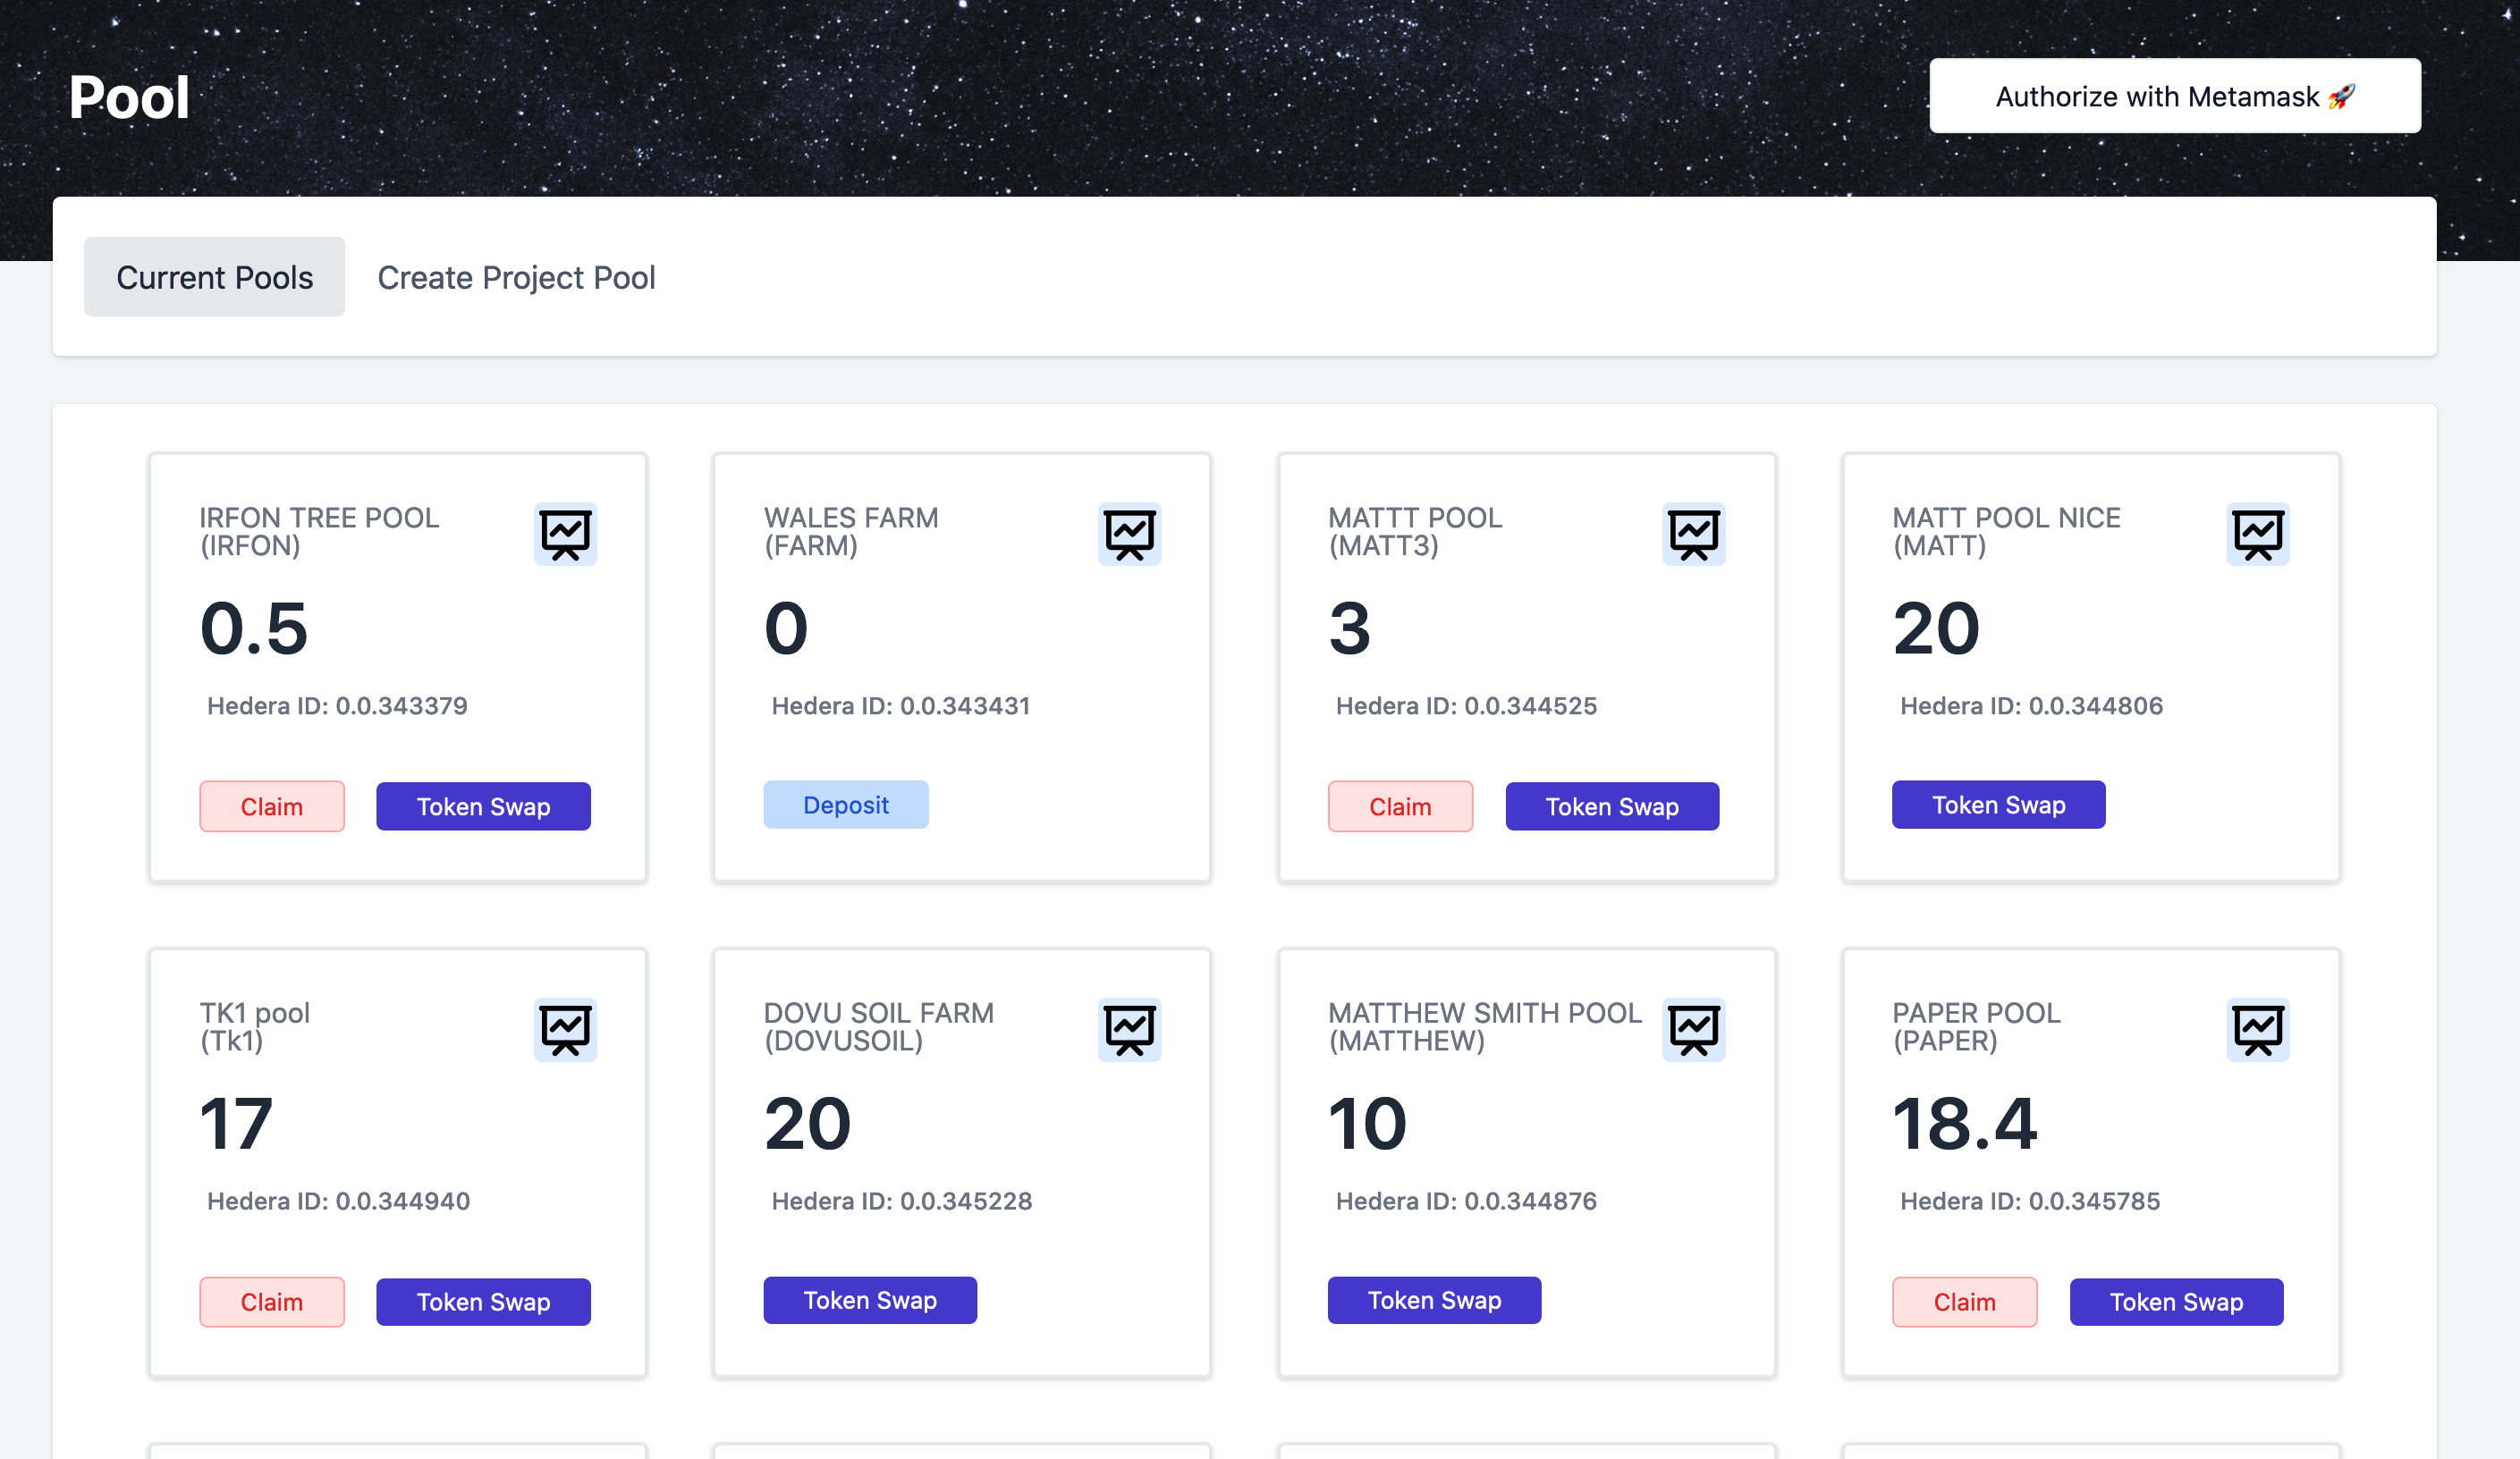Open Create Project Pool tab
This screenshot has height=1459, width=2520.
516,277
